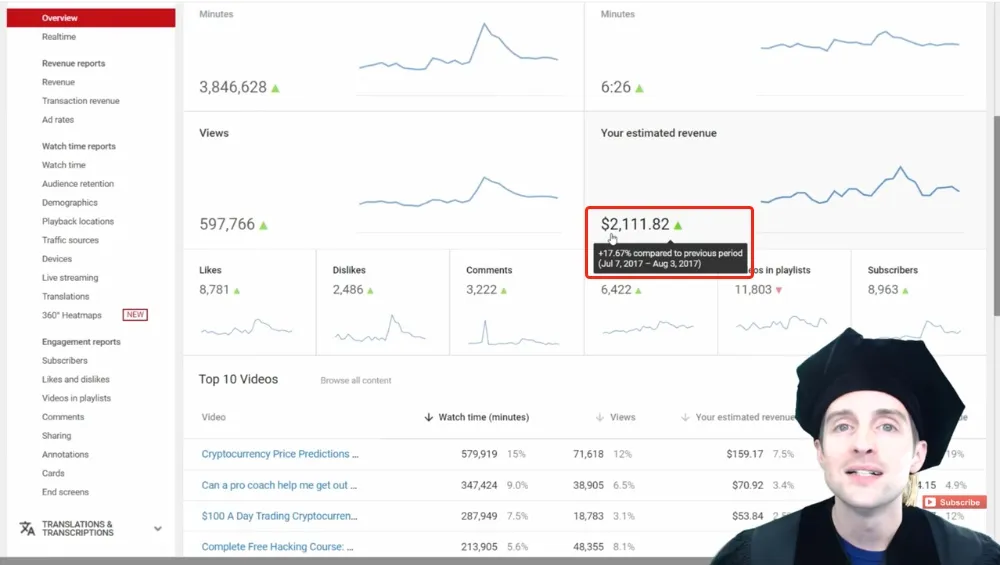This screenshot has height=565, width=1000.
Task: Click the Translations & Transcriptions translate icon
Action: 27,529
